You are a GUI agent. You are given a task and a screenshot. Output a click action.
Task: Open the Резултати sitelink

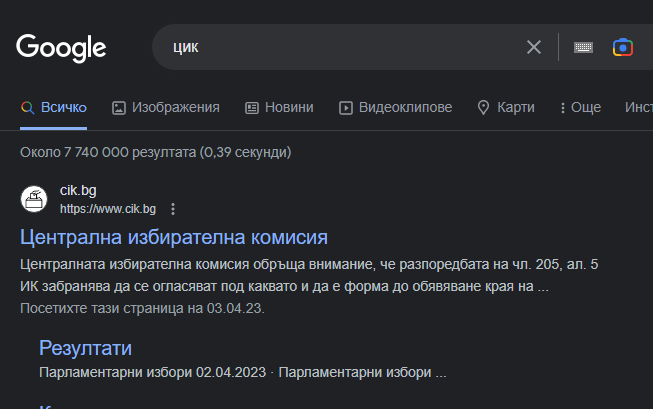click(x=85, y=348)
